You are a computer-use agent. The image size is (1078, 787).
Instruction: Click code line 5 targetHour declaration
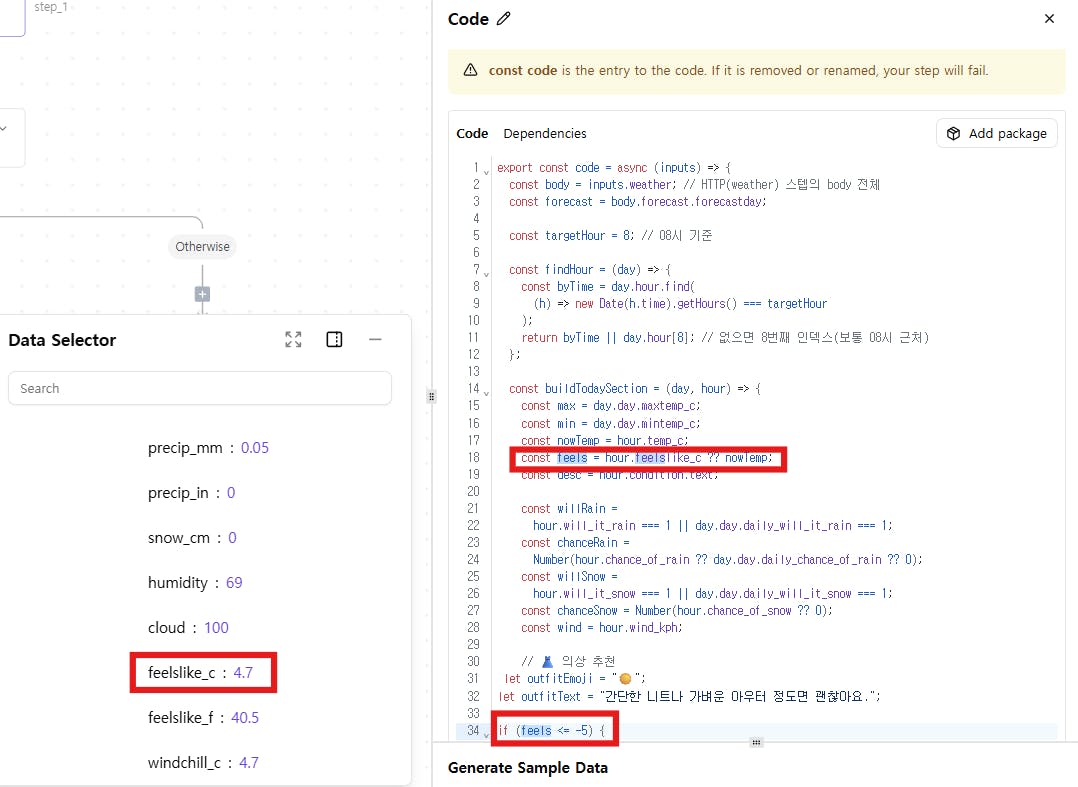[x=610, y=236]
